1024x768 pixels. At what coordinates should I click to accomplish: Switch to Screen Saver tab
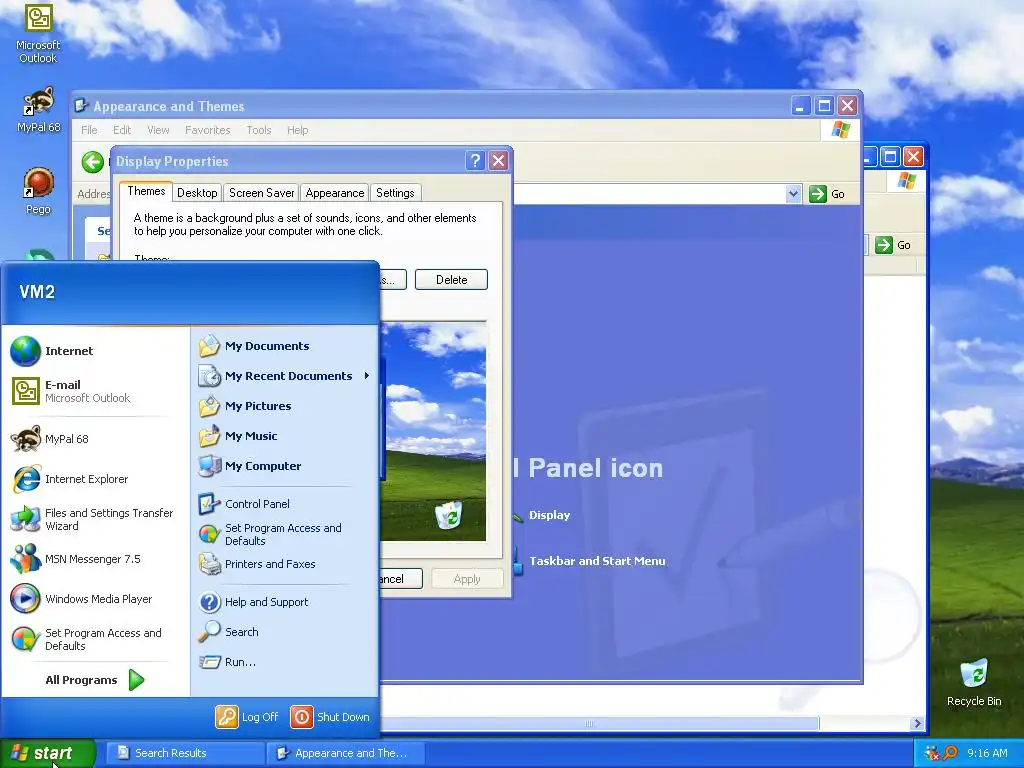point(261,193)
